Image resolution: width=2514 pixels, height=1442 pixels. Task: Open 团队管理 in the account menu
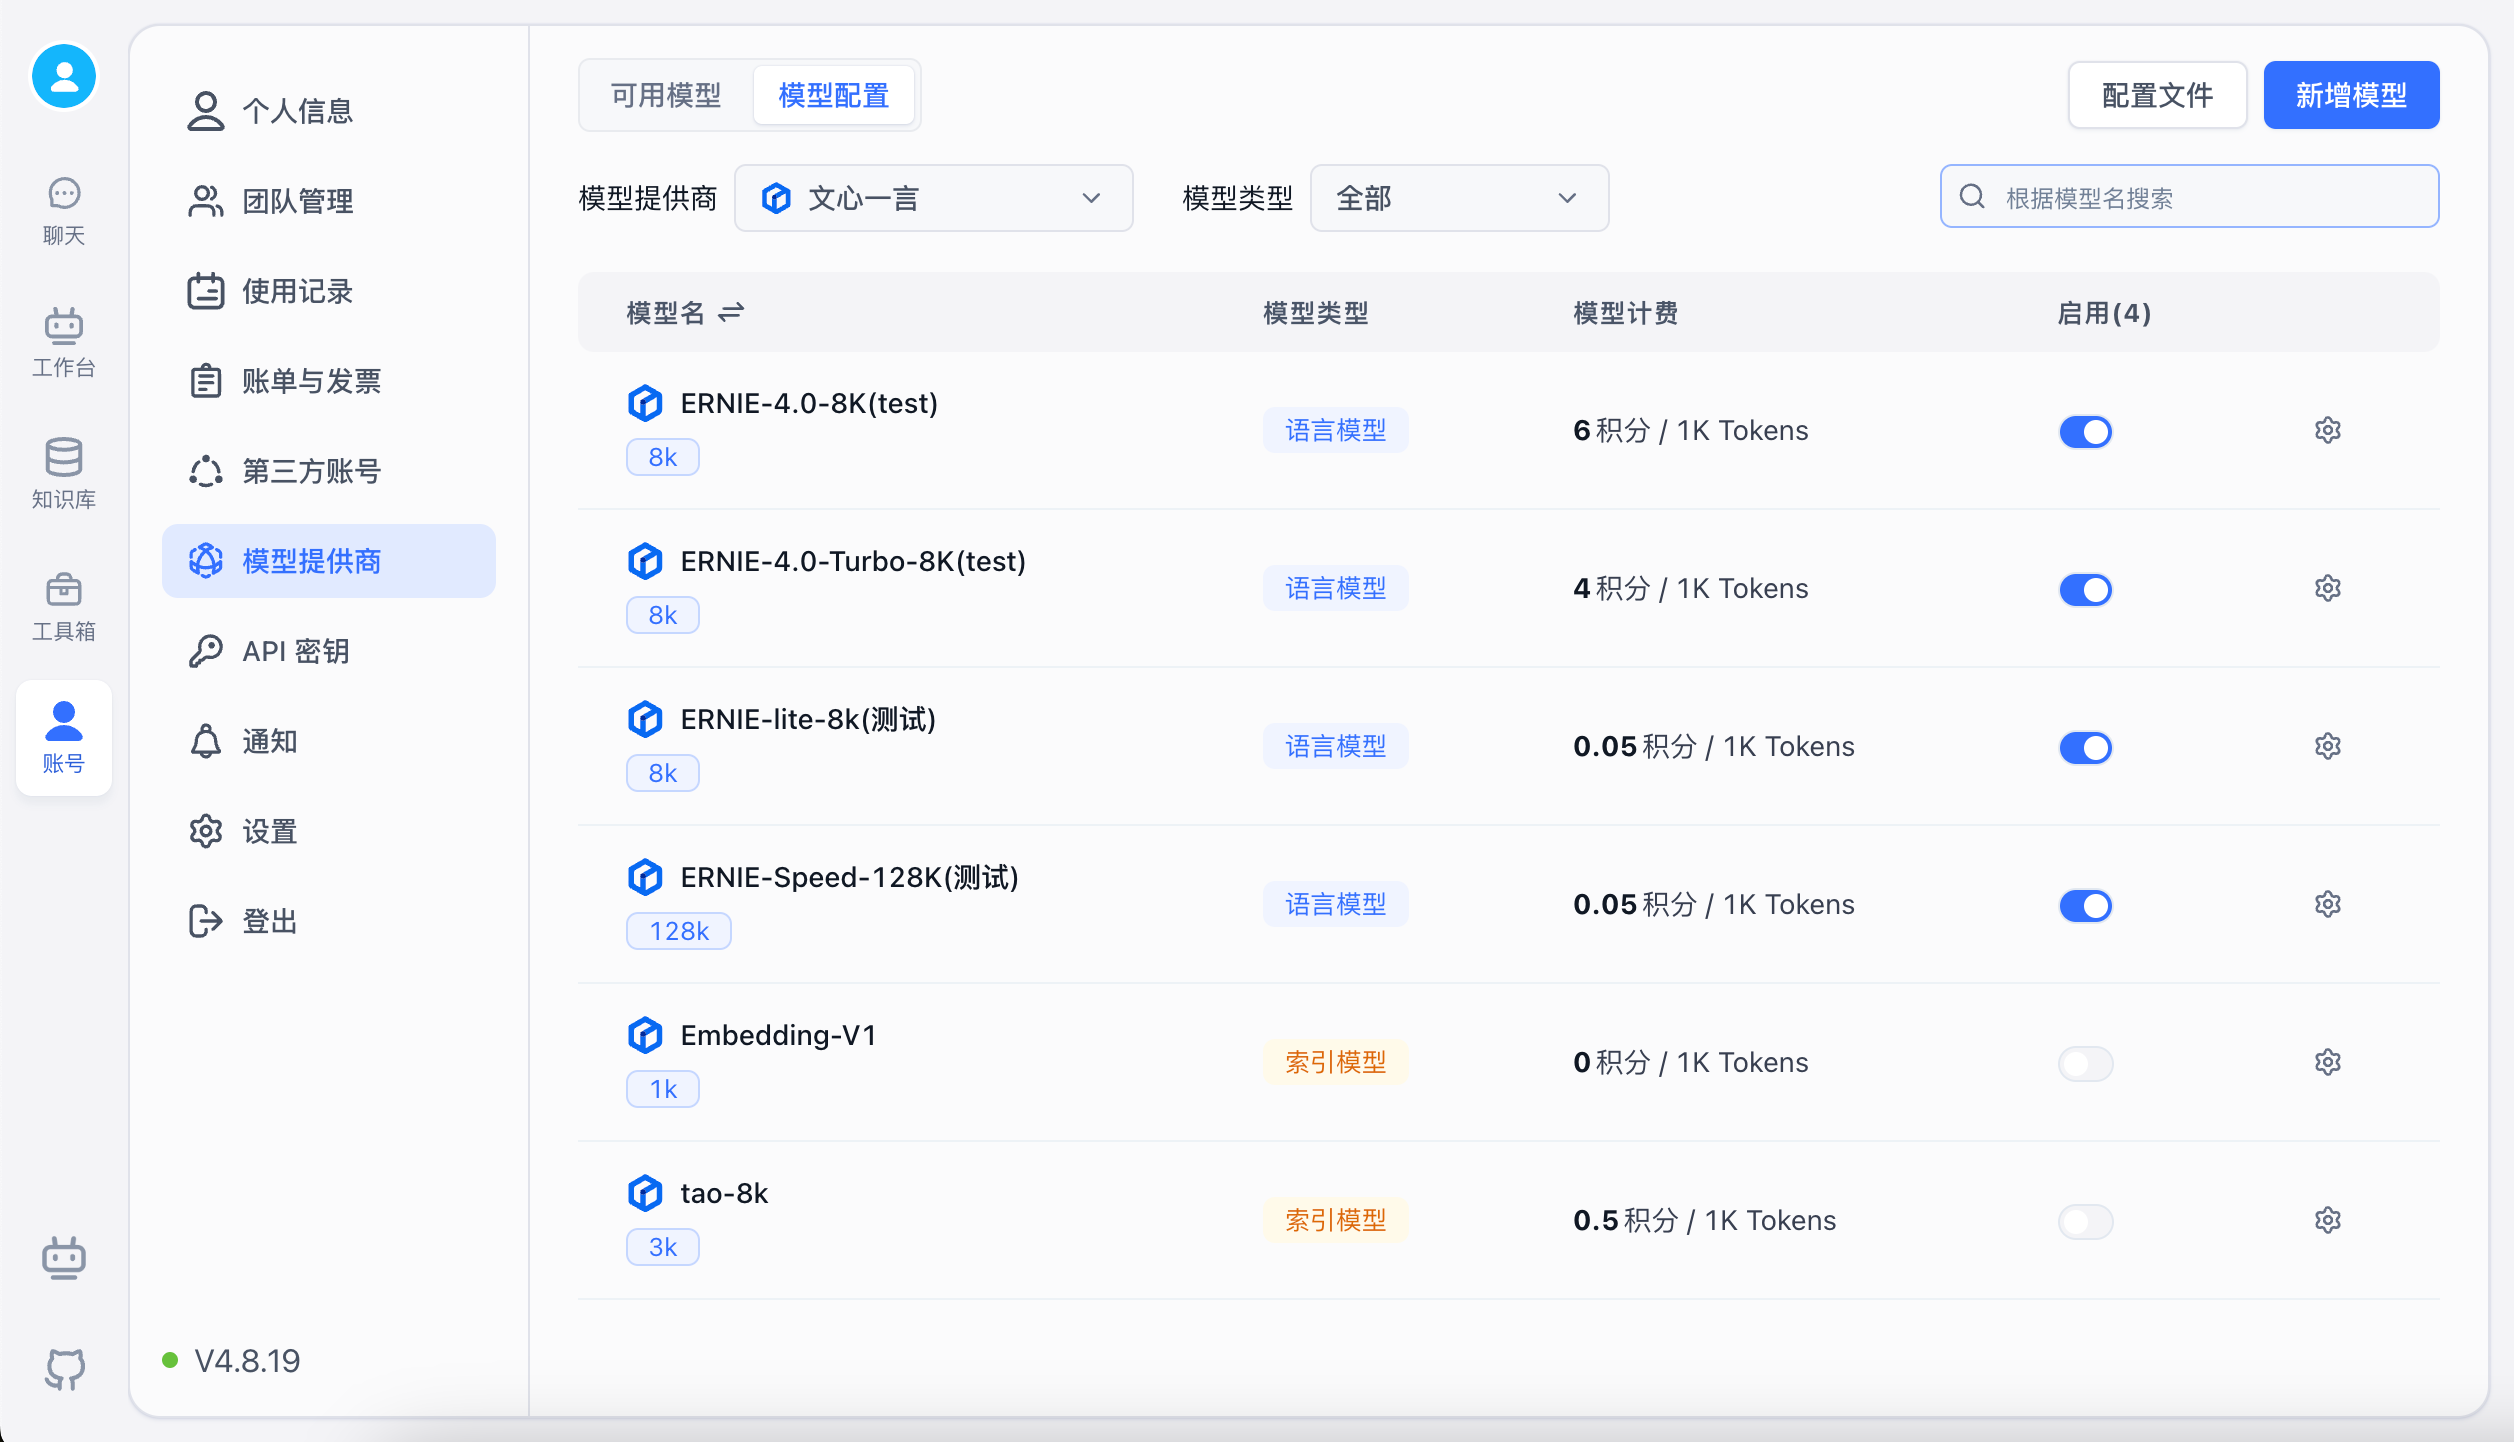tap(297, 201)
